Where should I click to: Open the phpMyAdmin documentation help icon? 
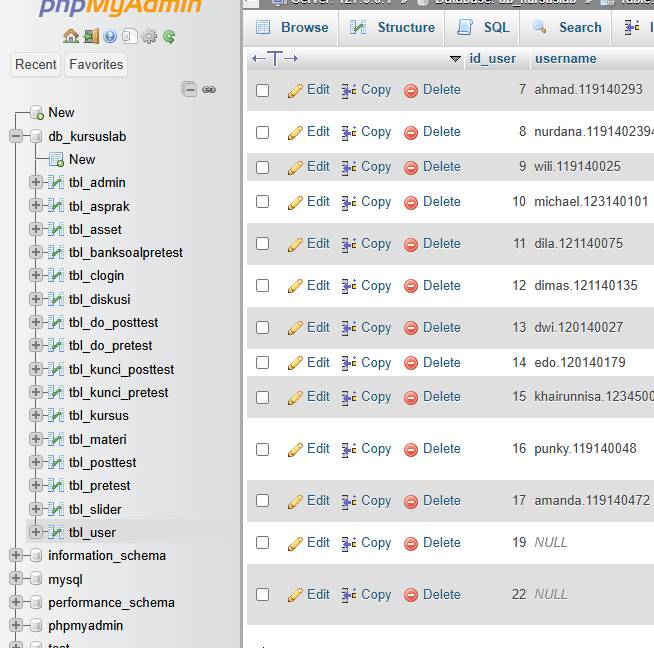point(109,37)
